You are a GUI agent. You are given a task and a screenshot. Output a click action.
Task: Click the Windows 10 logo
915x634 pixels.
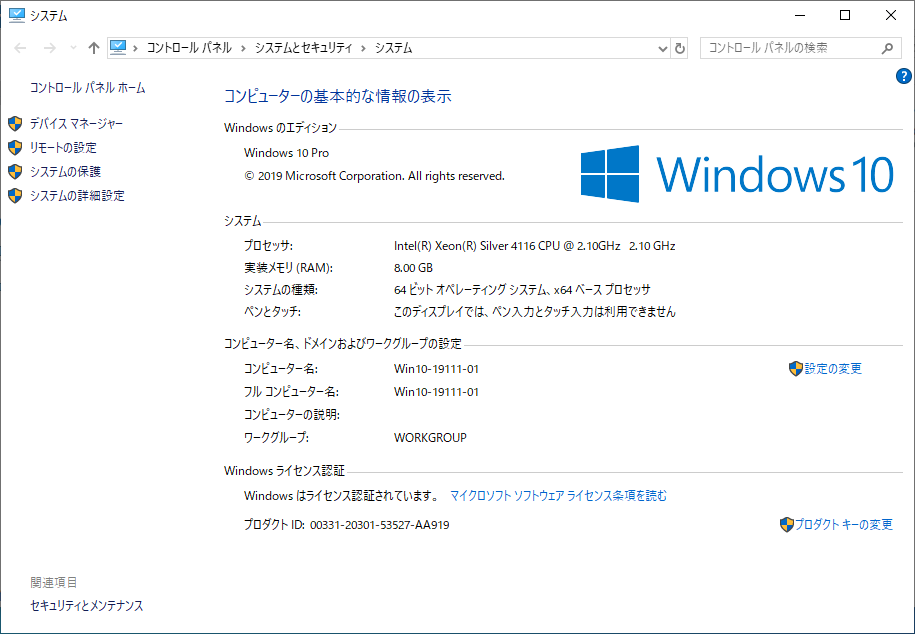point(737,174)
